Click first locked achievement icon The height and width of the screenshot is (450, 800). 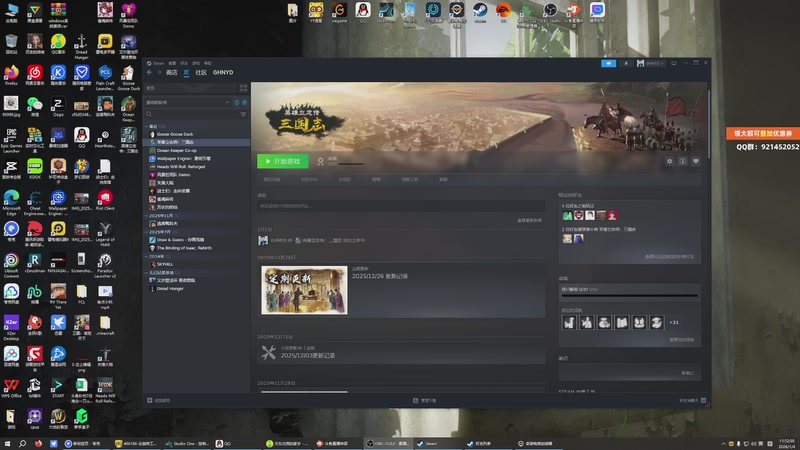(569, 322)
